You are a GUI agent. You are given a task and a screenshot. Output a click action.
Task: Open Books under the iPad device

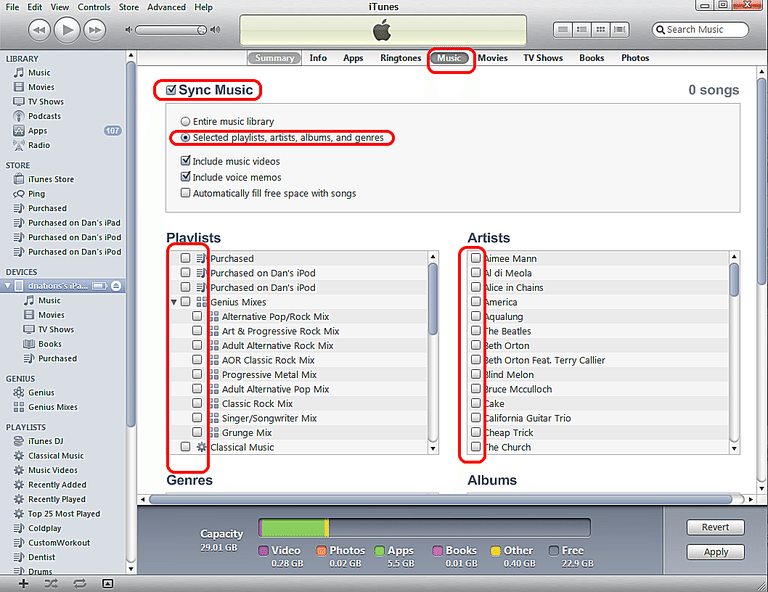(50, 344)
